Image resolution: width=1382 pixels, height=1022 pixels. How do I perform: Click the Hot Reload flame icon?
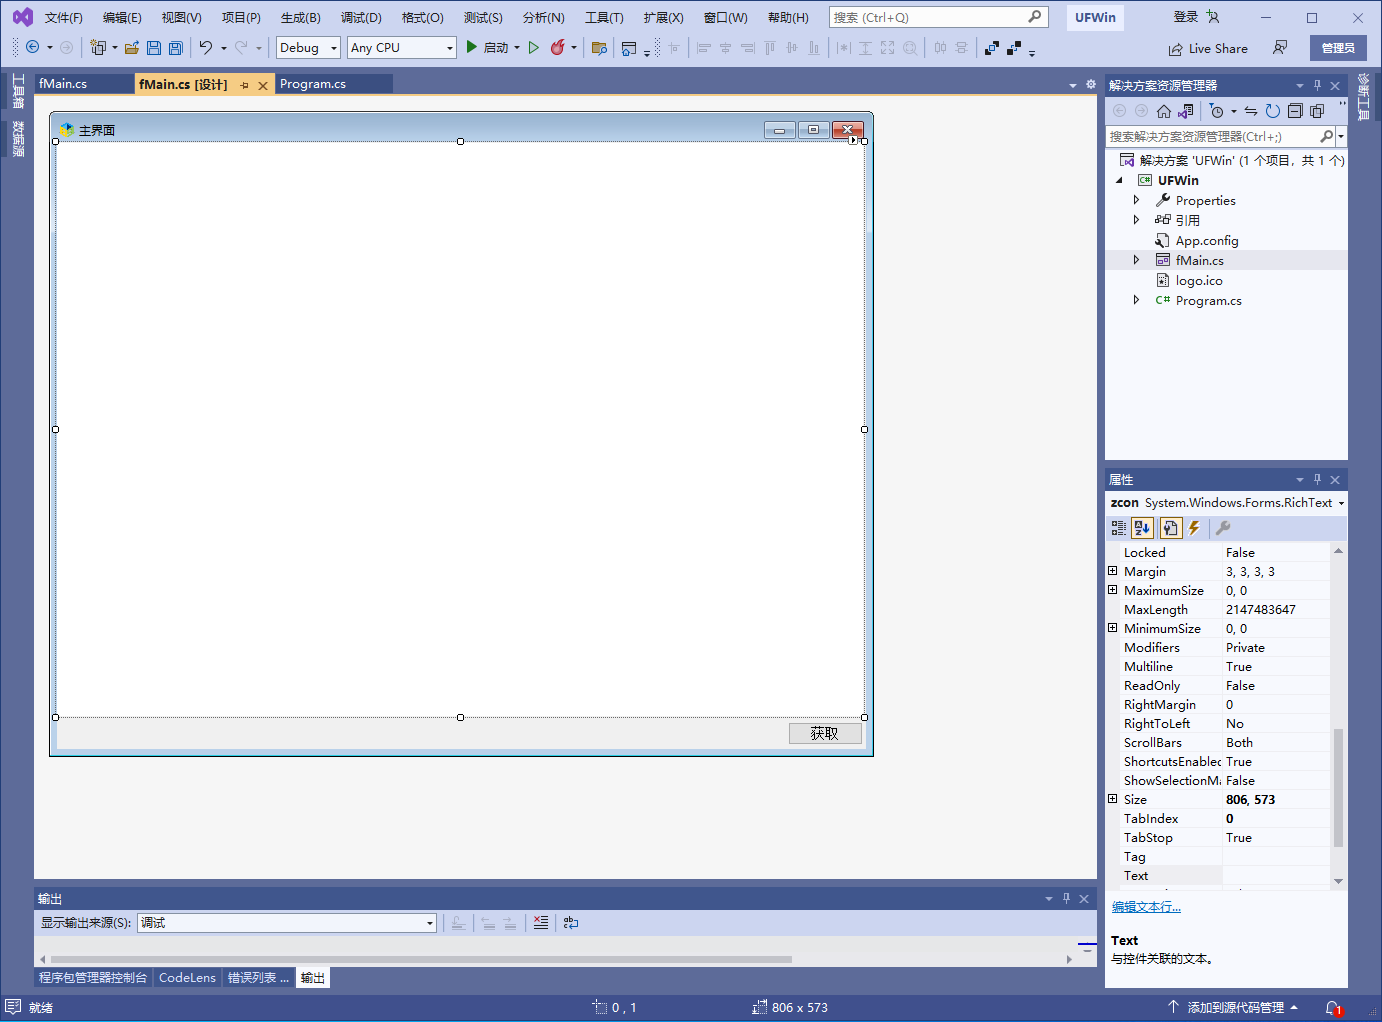point(558,48)
